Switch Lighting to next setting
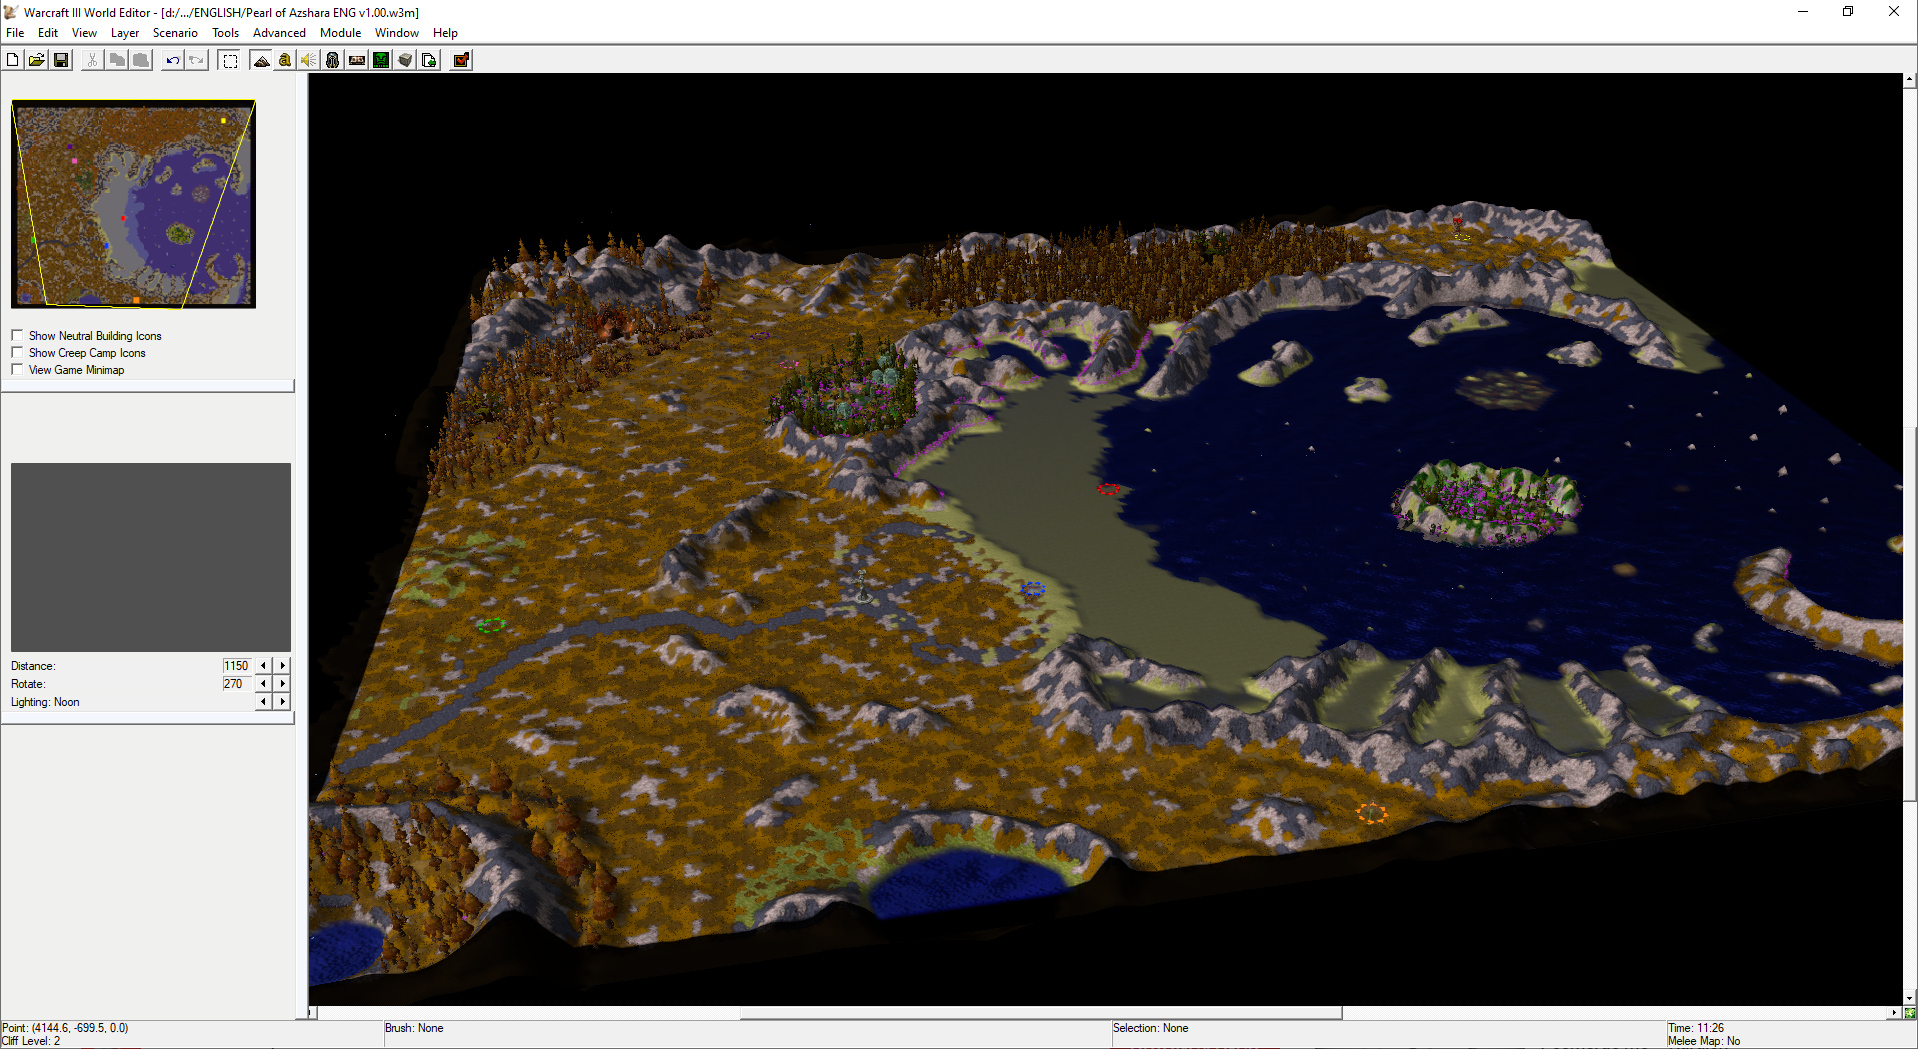 283,702
